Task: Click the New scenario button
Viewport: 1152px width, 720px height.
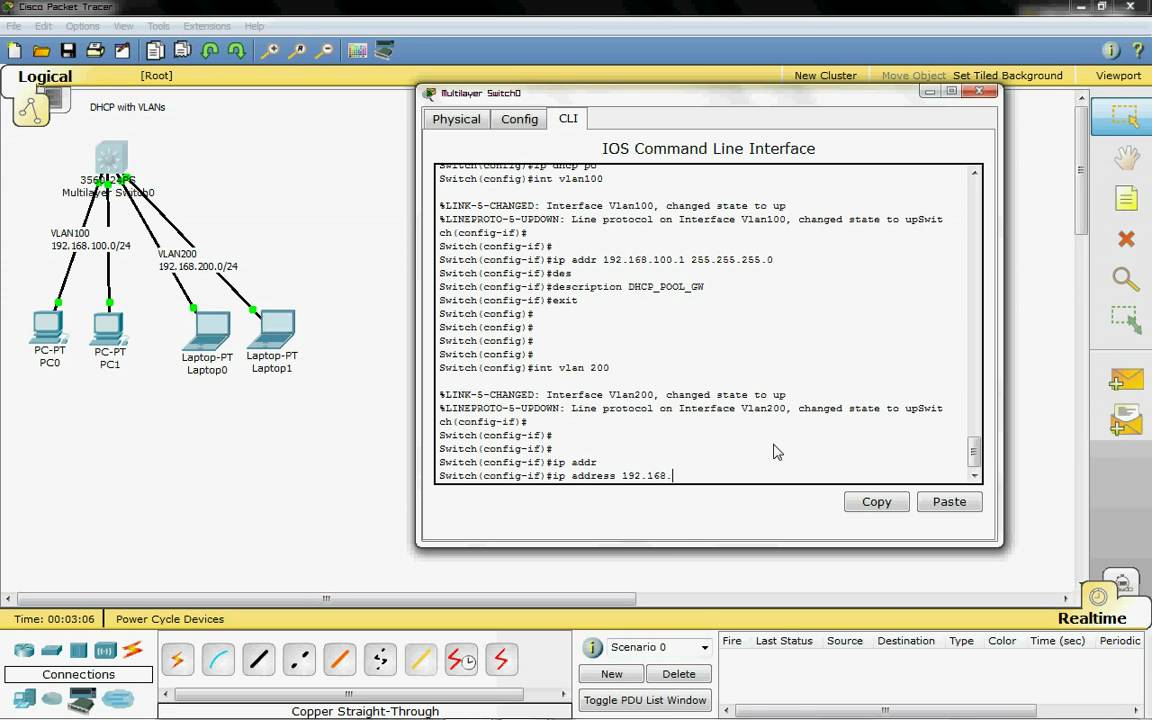Action: point(611,674)
